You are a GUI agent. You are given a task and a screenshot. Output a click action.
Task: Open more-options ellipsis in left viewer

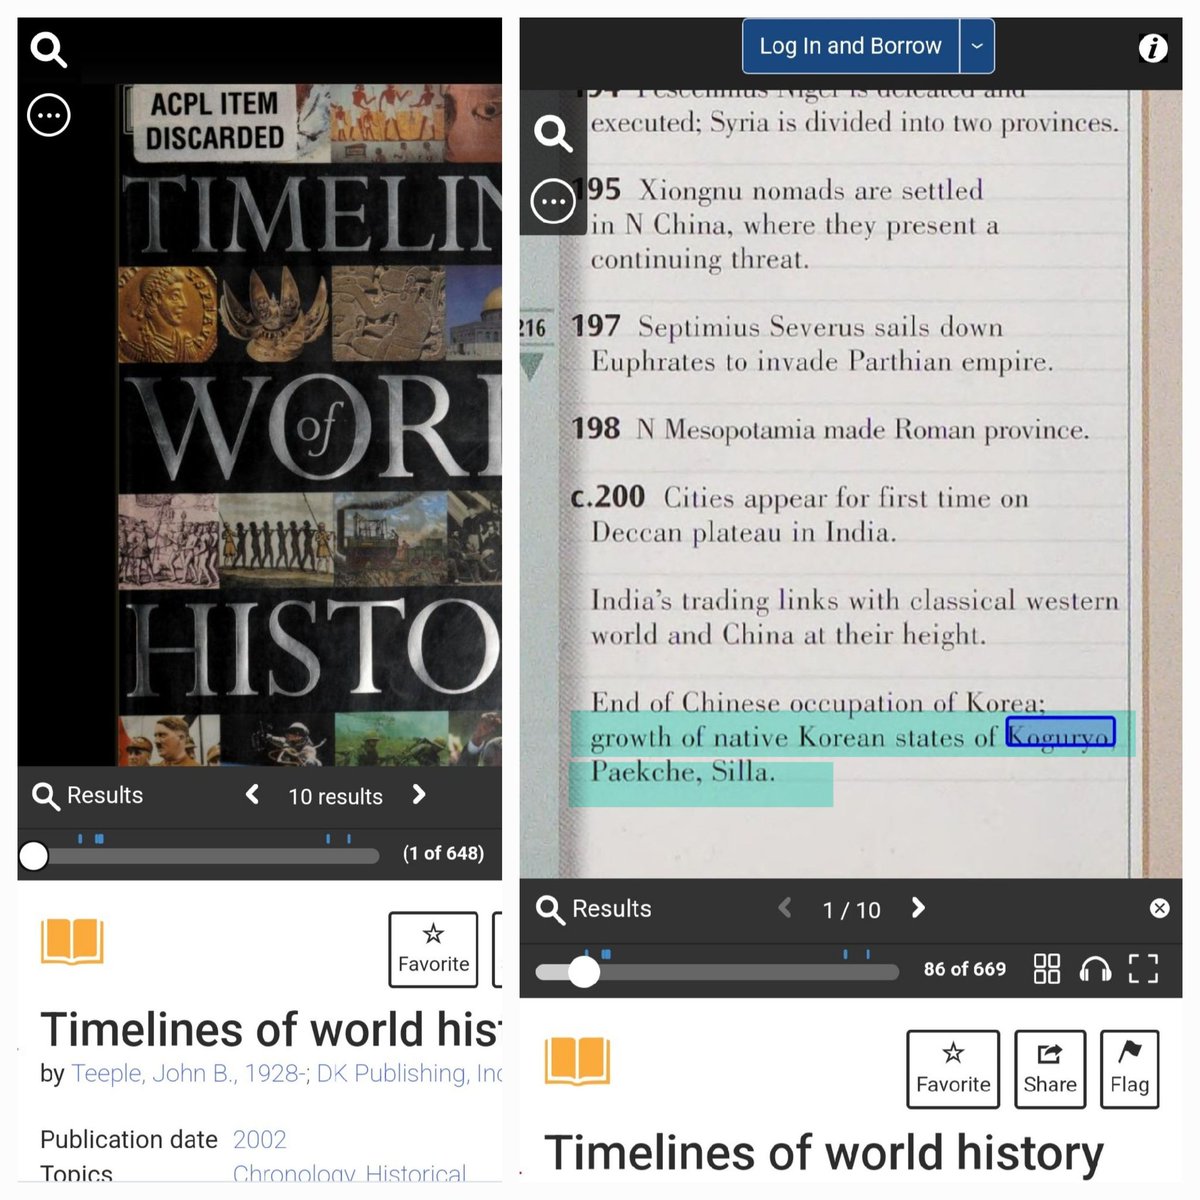(x=48, y=116)
